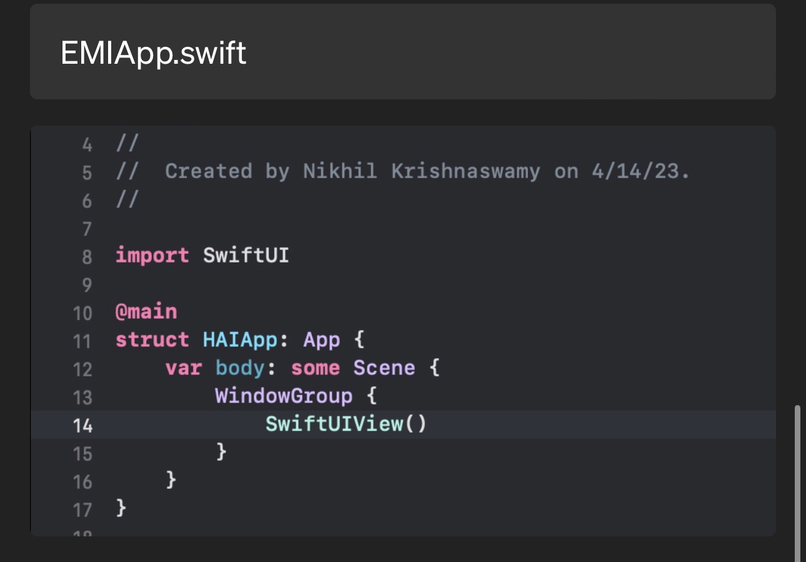This screenshot has width=806, height=562.
Task: Click 'WindowGroup' on line 13
Action: [x=284, y=396]
